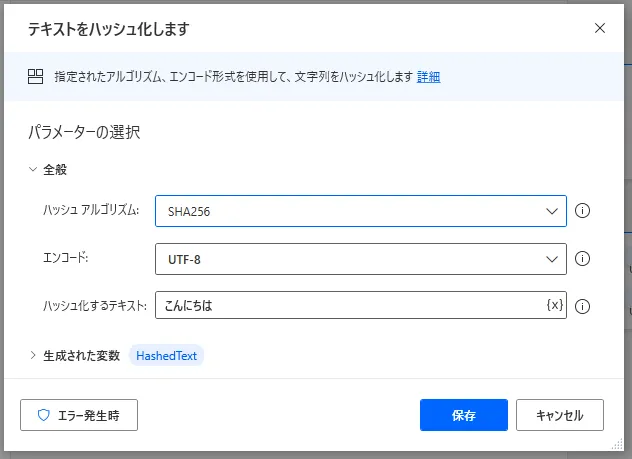
Task: Click the resize grip at dialog corner
Action: click(617, 444)
